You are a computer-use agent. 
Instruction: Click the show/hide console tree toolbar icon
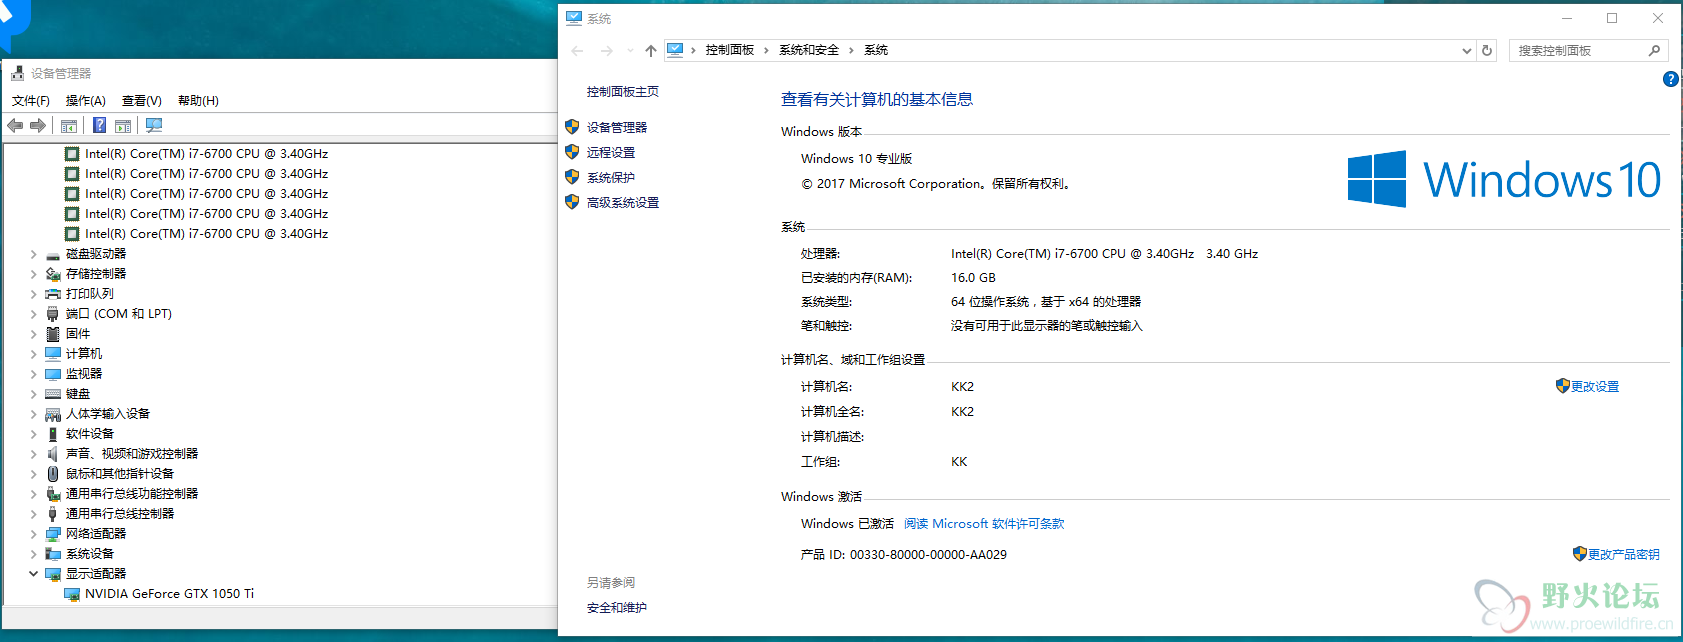tap(69, 126)
